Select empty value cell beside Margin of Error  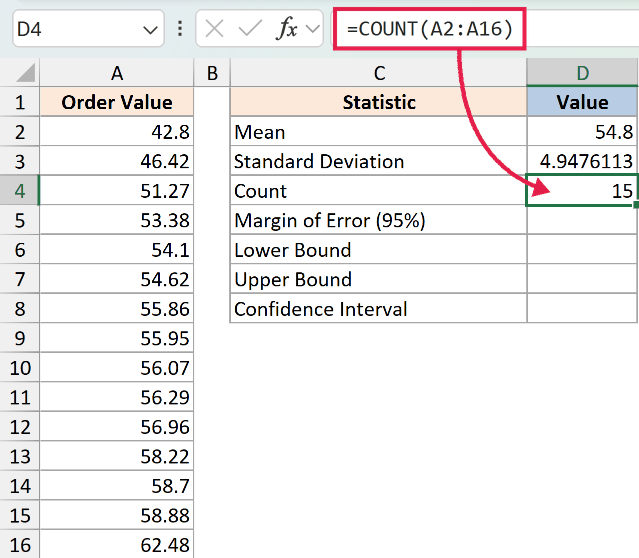tap(582, 220)
